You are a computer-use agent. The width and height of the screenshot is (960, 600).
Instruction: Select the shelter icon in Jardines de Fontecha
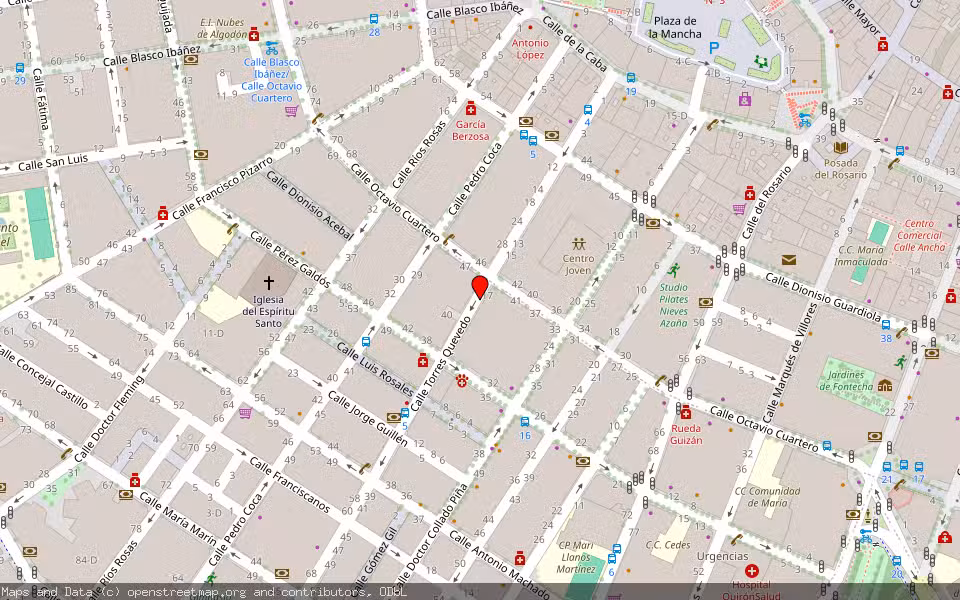point(885,386)
